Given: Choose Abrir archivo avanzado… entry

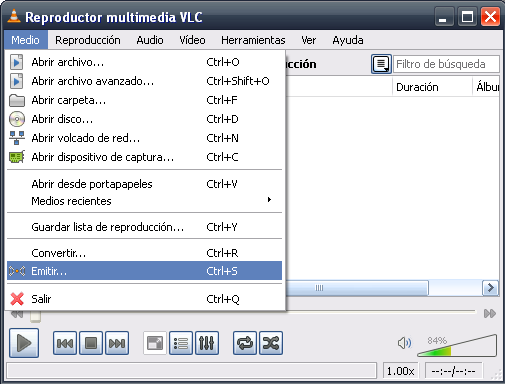Looking at the screenshot, I should point(145,81).
